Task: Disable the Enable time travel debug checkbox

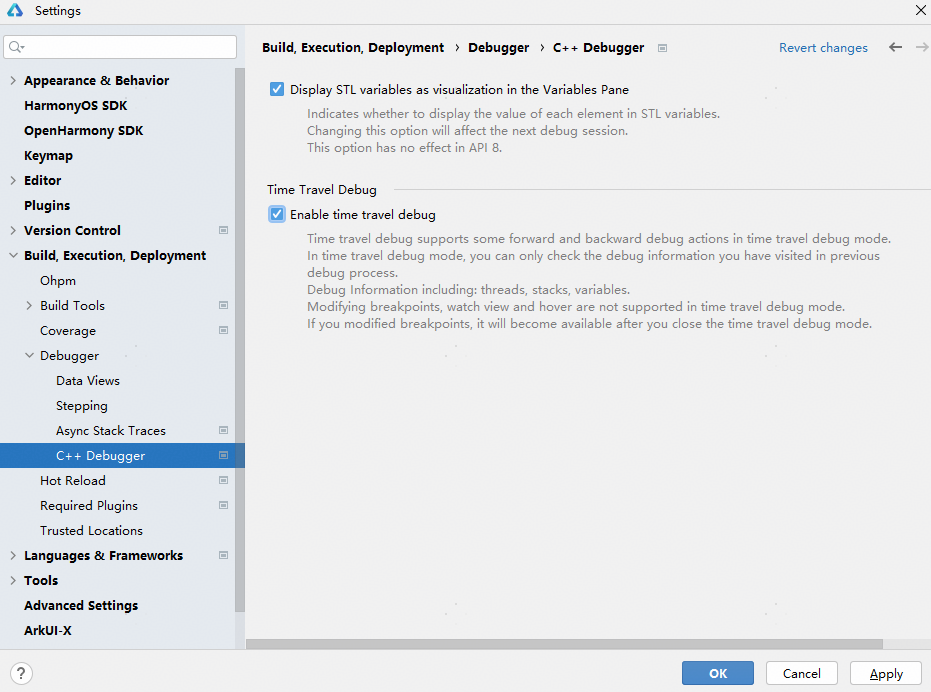Action: (277, 214)
